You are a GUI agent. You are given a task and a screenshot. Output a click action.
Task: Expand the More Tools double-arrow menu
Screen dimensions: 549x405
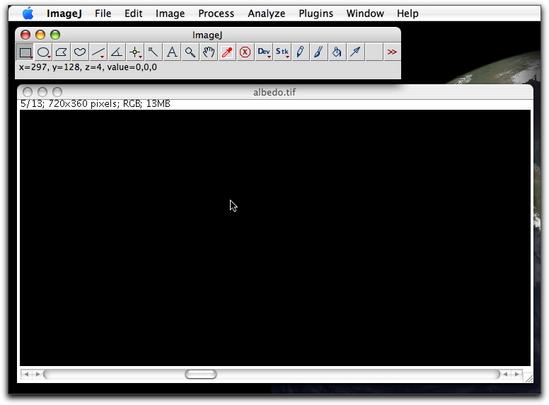[391, 53]
